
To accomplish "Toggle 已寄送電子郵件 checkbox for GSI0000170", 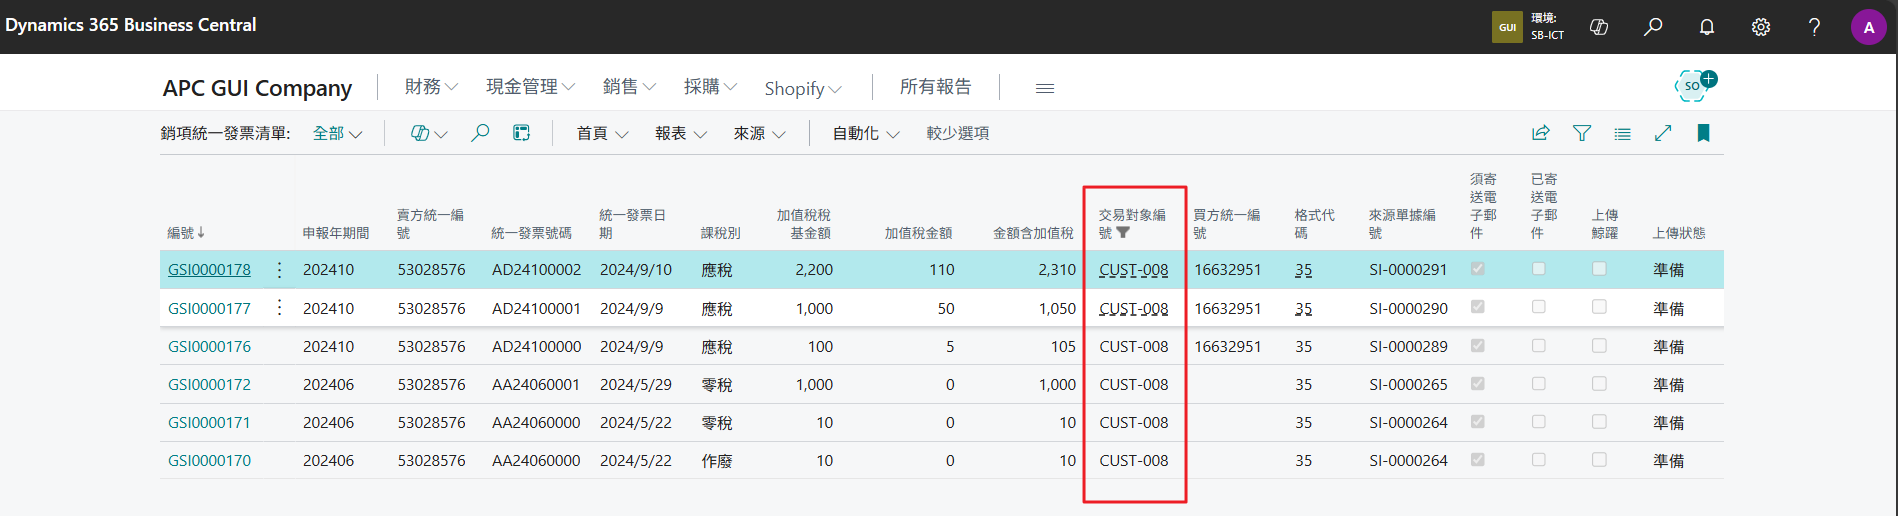I will pyautogui.click(x=1539, y=460).
